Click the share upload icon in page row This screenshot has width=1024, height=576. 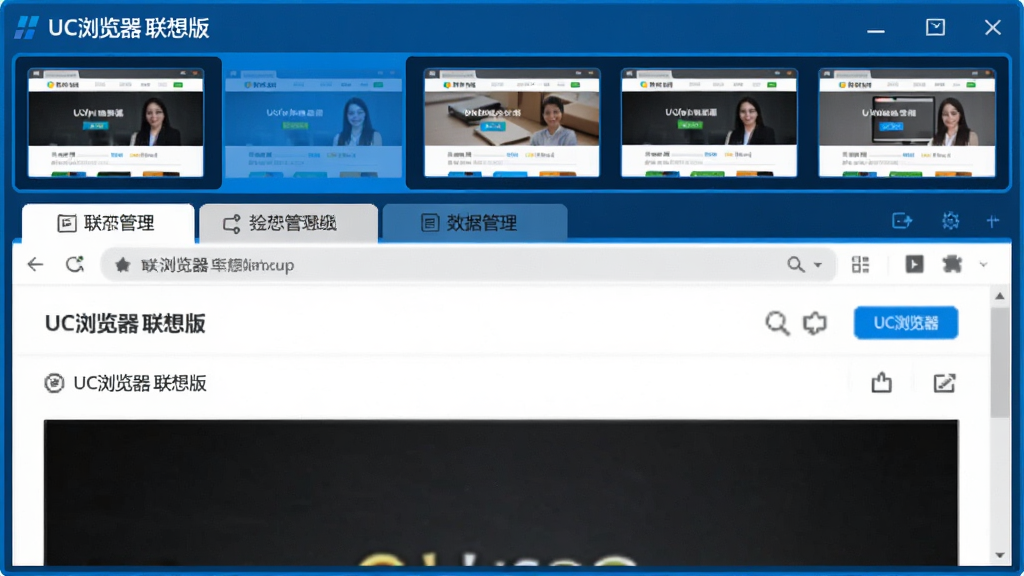(x=882, y=382)
